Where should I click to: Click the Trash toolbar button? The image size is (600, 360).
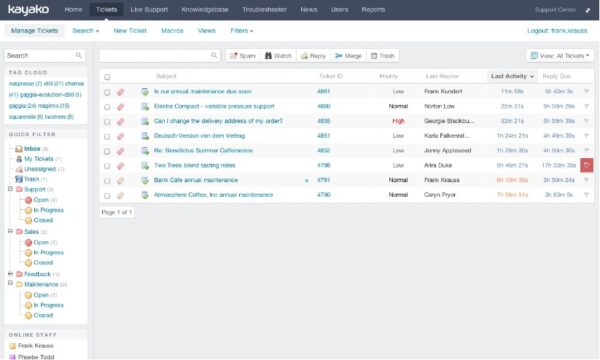tap(383, 56)
